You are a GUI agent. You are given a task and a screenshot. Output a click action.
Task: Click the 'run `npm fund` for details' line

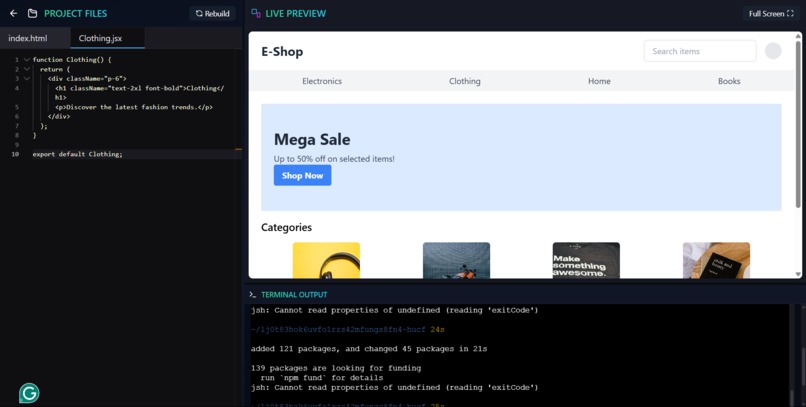322,378
